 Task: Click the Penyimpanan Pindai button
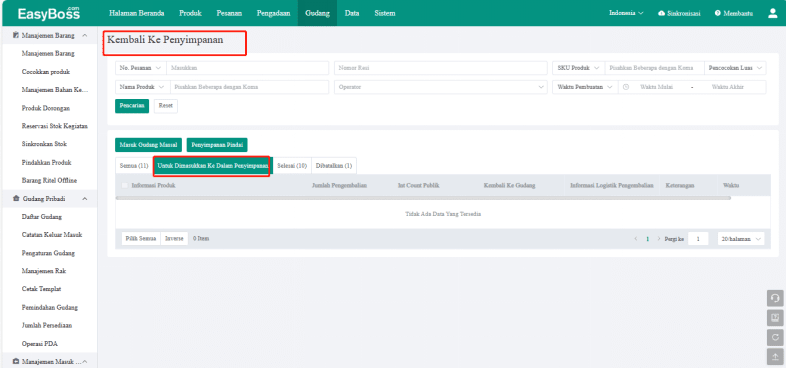click(217, 145)
